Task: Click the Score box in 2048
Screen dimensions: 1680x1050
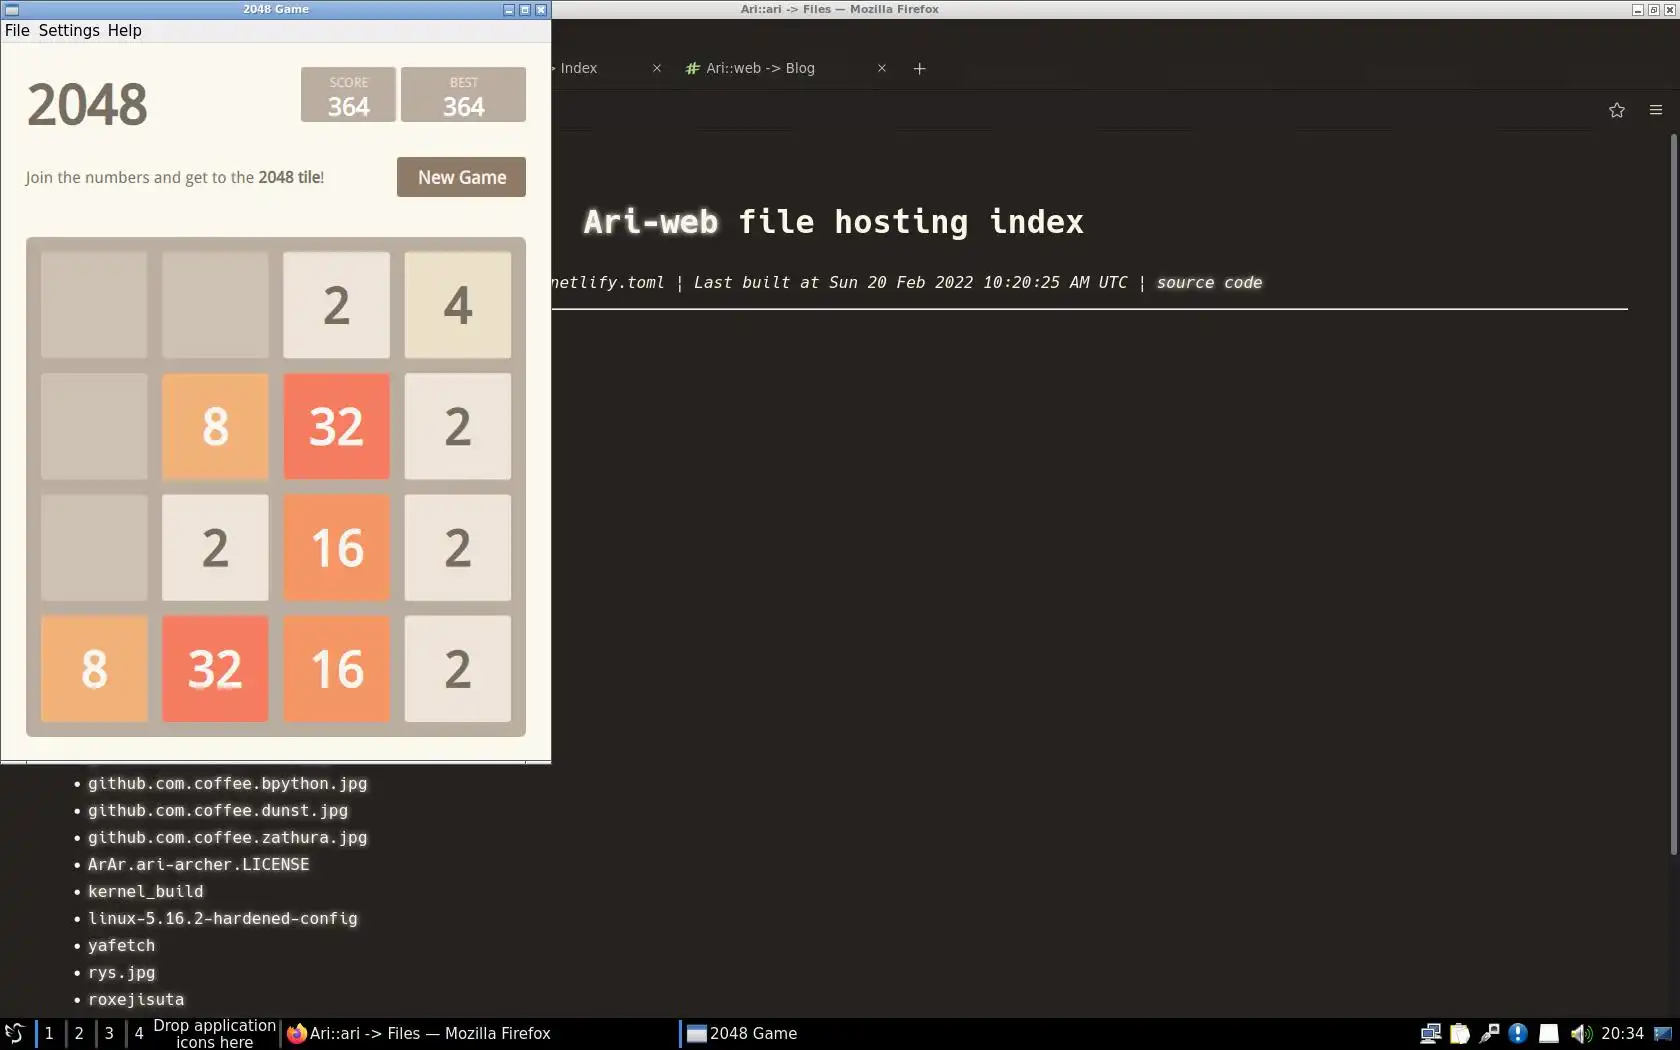Action: coord(348,95)
